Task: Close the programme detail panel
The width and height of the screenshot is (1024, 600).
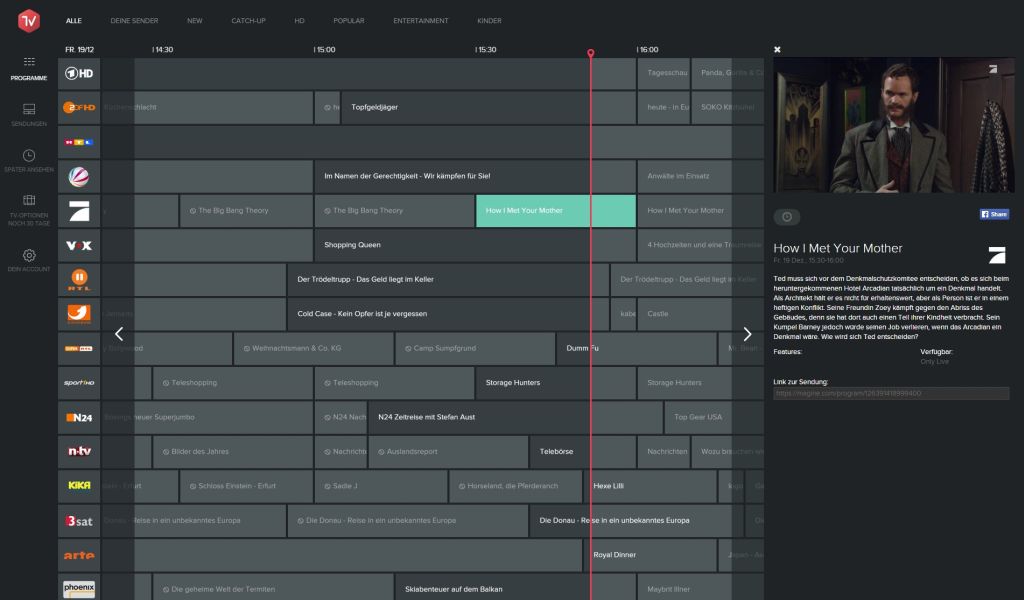Action: pyautogui.click(x=777, y=50)
